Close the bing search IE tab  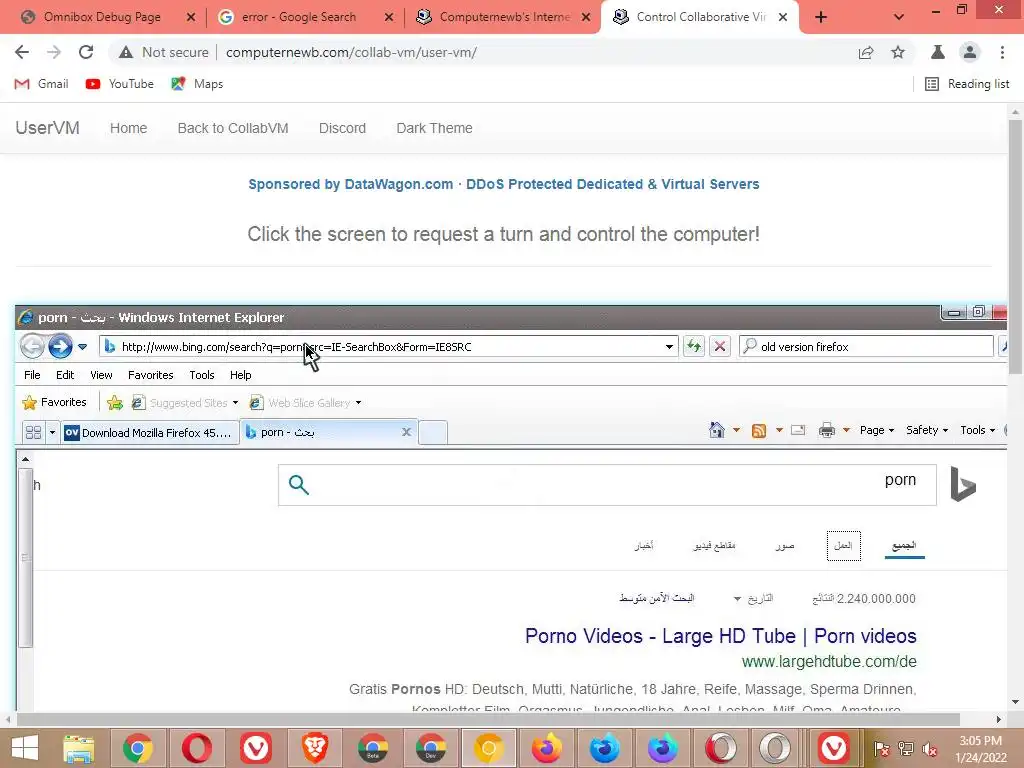click(406, 432)
